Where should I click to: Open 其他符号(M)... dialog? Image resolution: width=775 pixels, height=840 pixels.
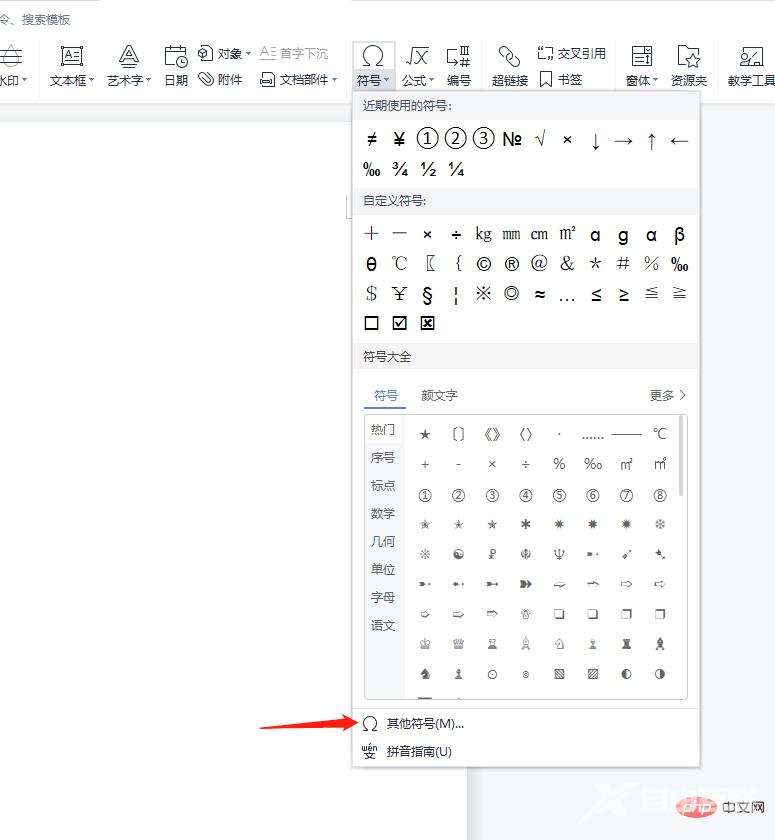pyautogui.click(x=425, y=724)
